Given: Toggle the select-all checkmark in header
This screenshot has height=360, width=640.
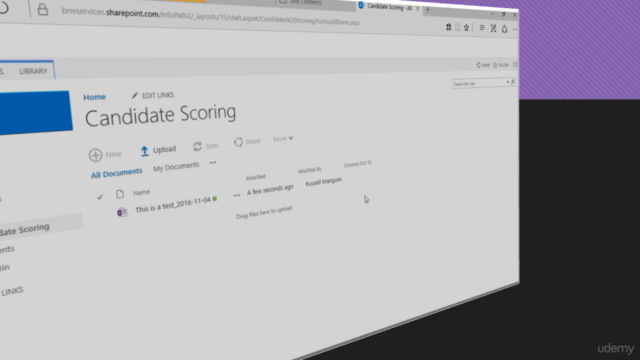Looking at the screenshot, I should pyautogui.click(x=100, y=197).
